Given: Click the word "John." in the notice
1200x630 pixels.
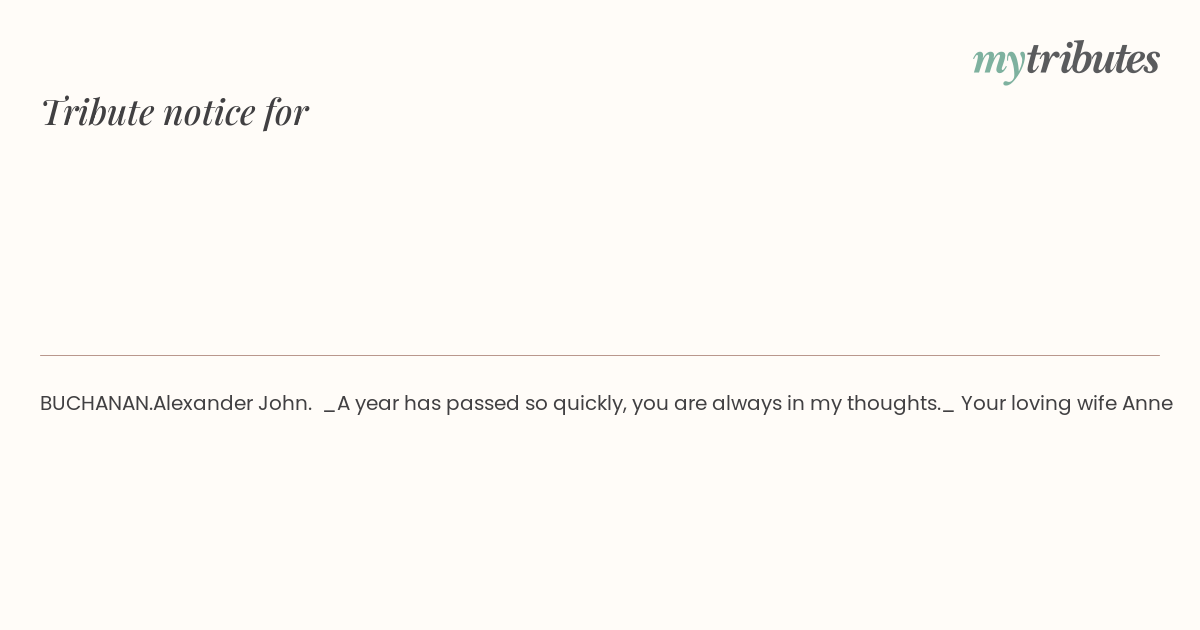Looking at the screenshot, I should pos(285,403).
